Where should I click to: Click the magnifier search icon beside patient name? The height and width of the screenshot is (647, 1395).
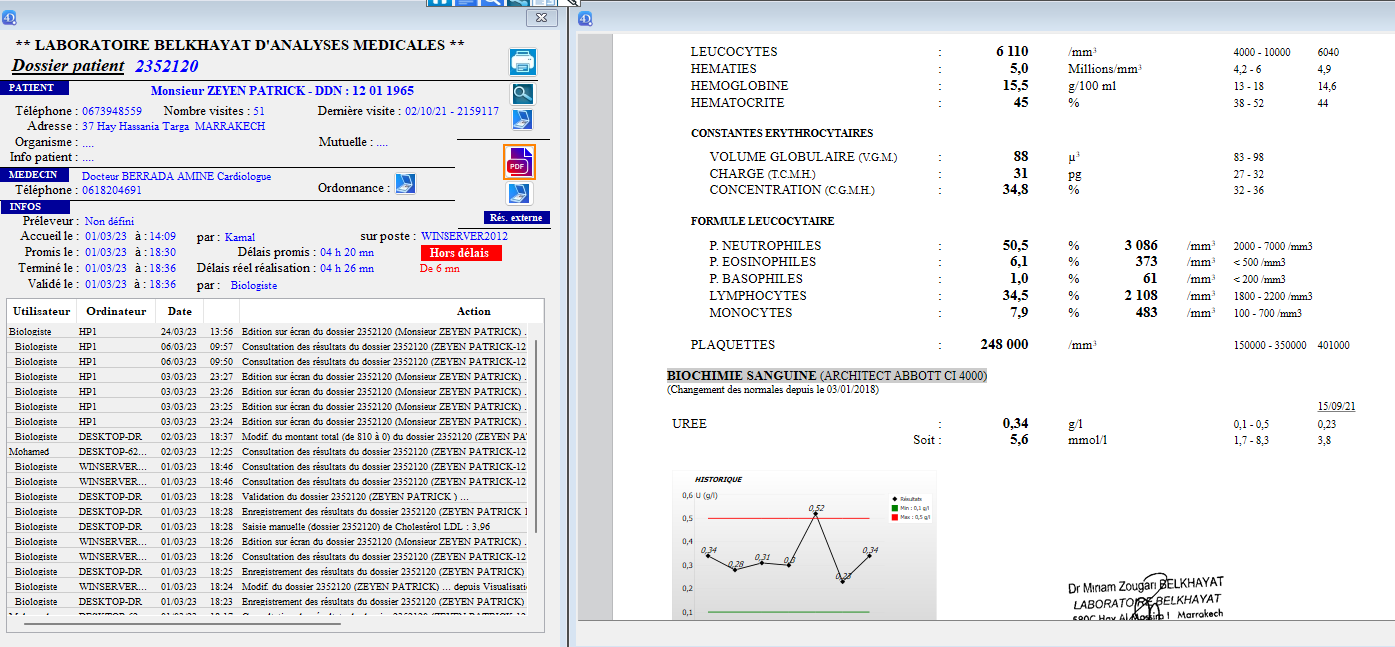pos(522,94)
